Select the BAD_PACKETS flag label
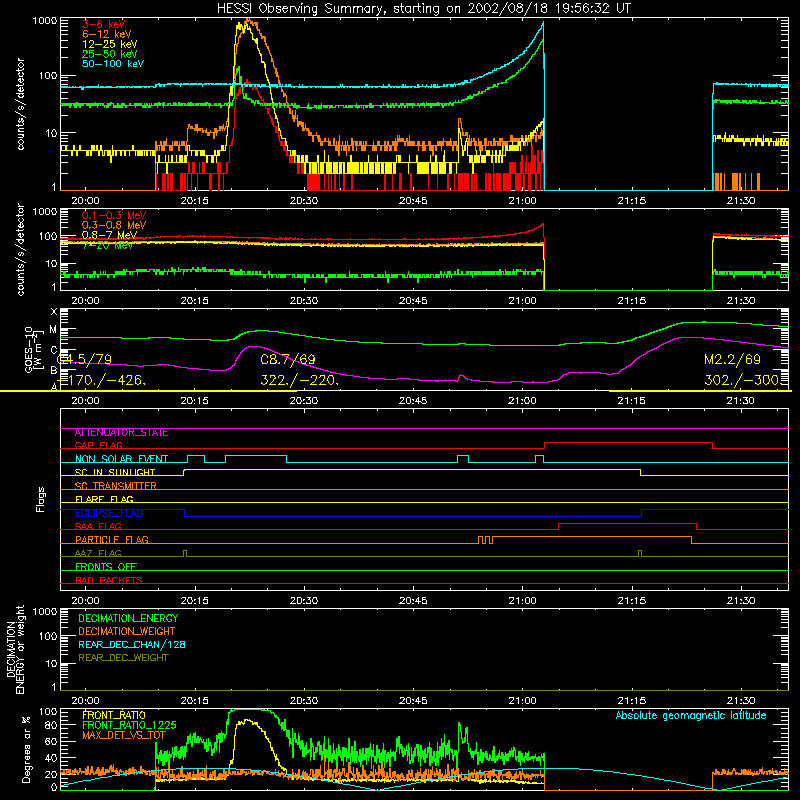 (x=109, y=581)
